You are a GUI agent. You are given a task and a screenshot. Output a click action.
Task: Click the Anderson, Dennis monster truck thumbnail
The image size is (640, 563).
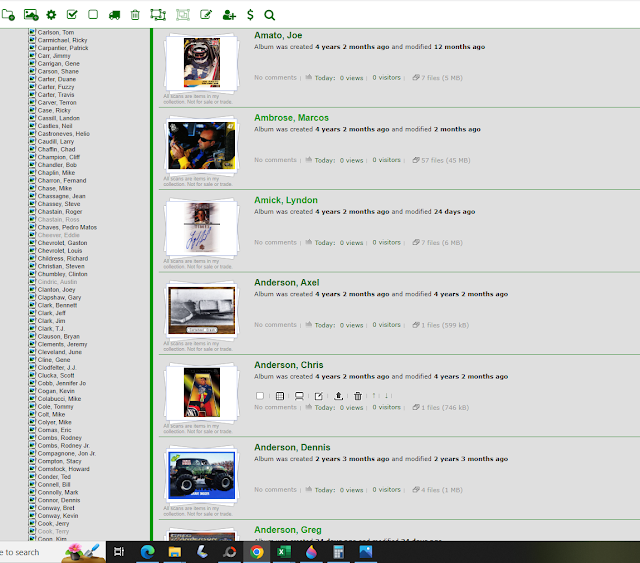(202, 475)
